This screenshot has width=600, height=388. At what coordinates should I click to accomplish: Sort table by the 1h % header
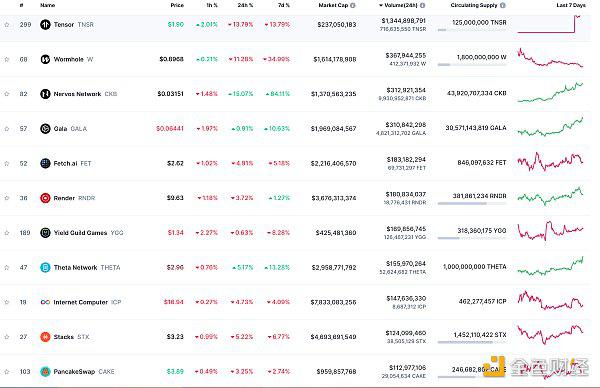[212, 5]
